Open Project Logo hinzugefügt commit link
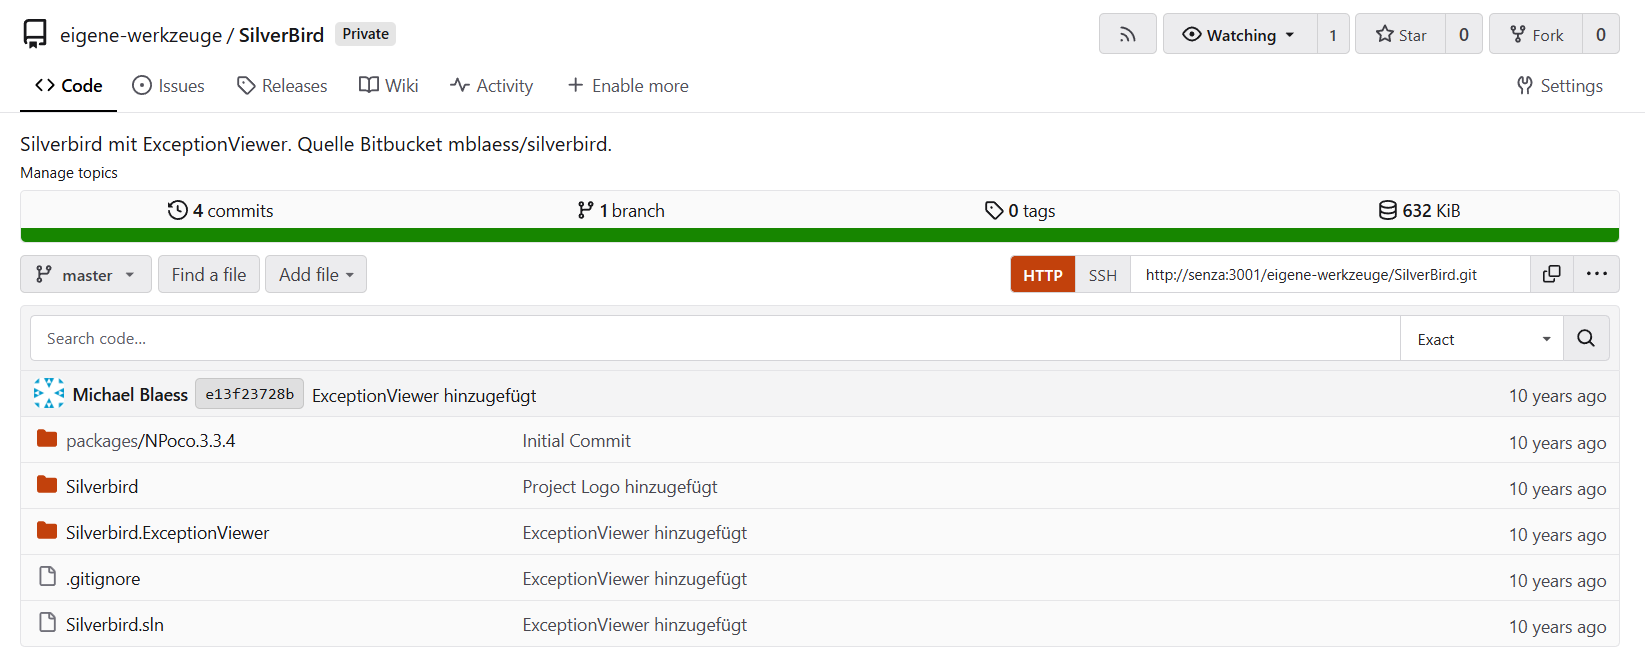The width and height of the screenshot is (1645, 663). [x=620, y=487]
